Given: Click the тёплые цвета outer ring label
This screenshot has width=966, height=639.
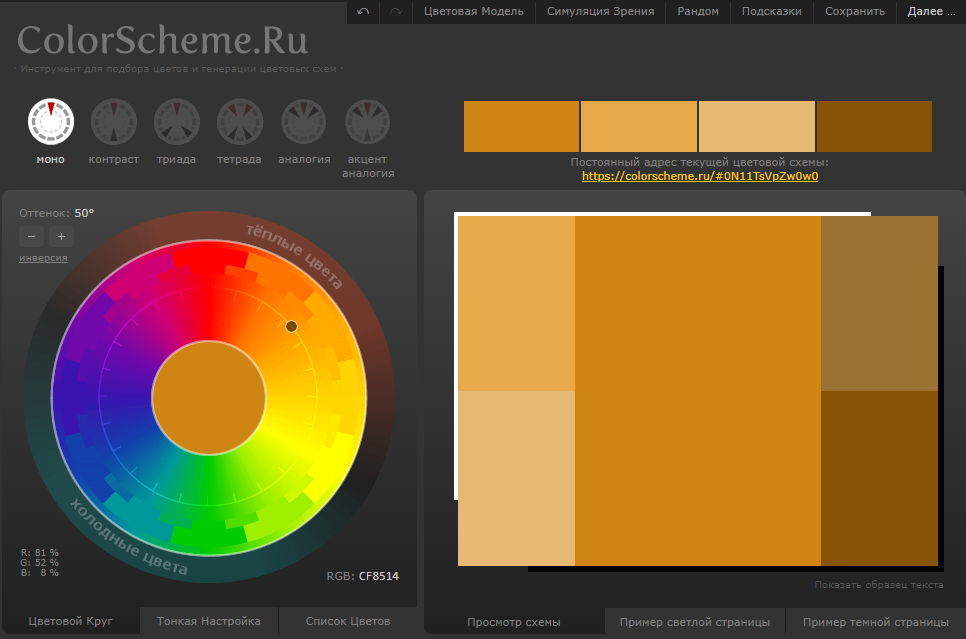Looking at the screenshot, I should (294, 256).
